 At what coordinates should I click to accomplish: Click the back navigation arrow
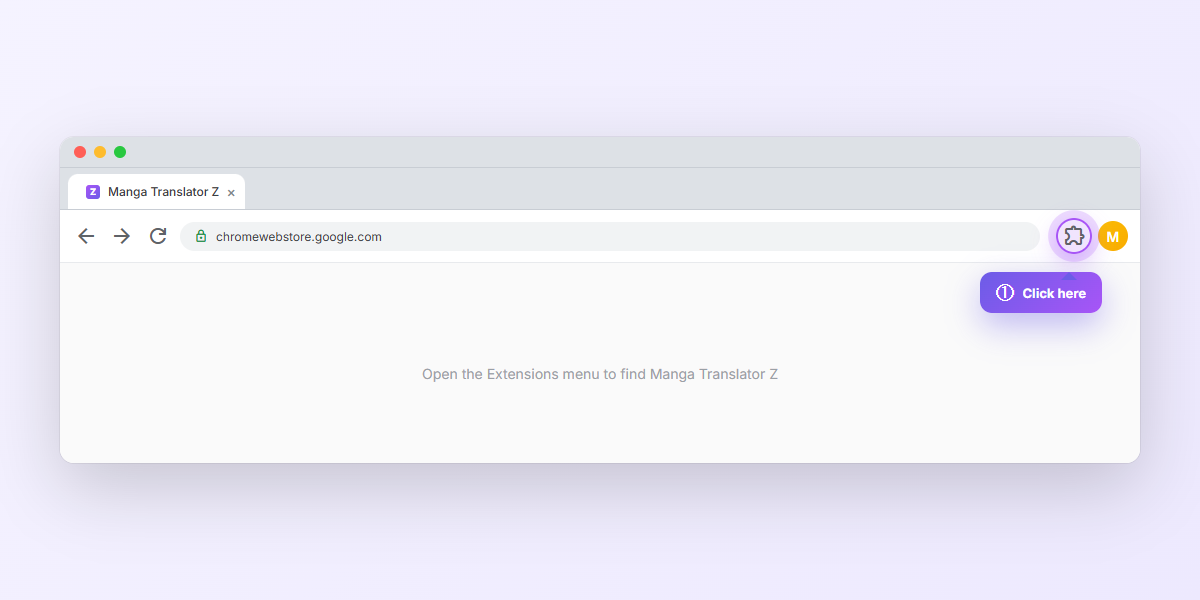(86, 236)
